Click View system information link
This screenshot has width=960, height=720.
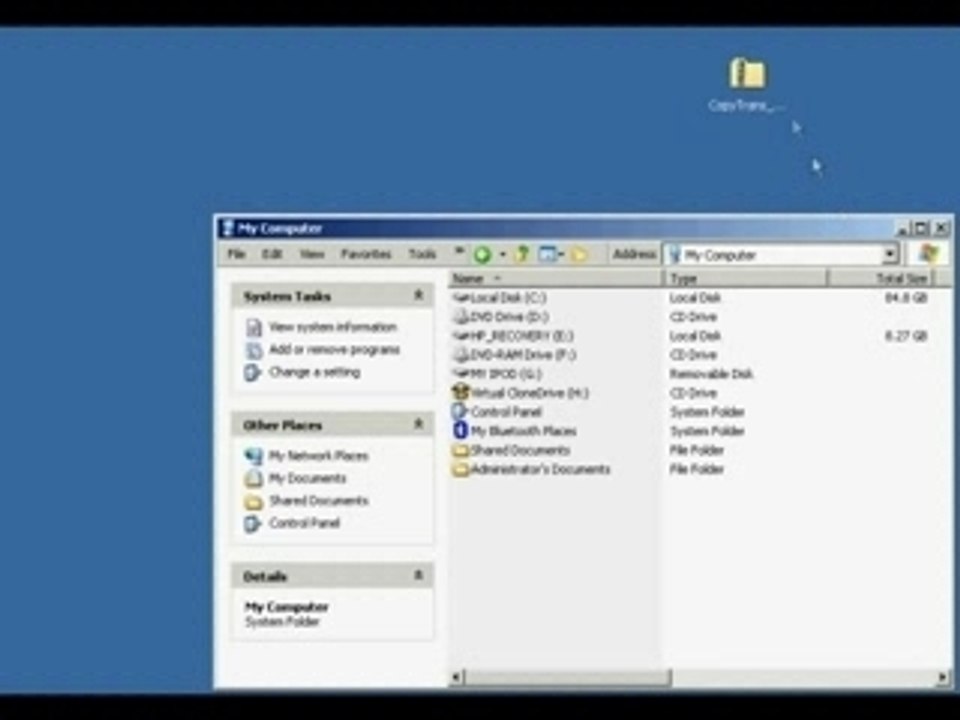tap(333, 327)
